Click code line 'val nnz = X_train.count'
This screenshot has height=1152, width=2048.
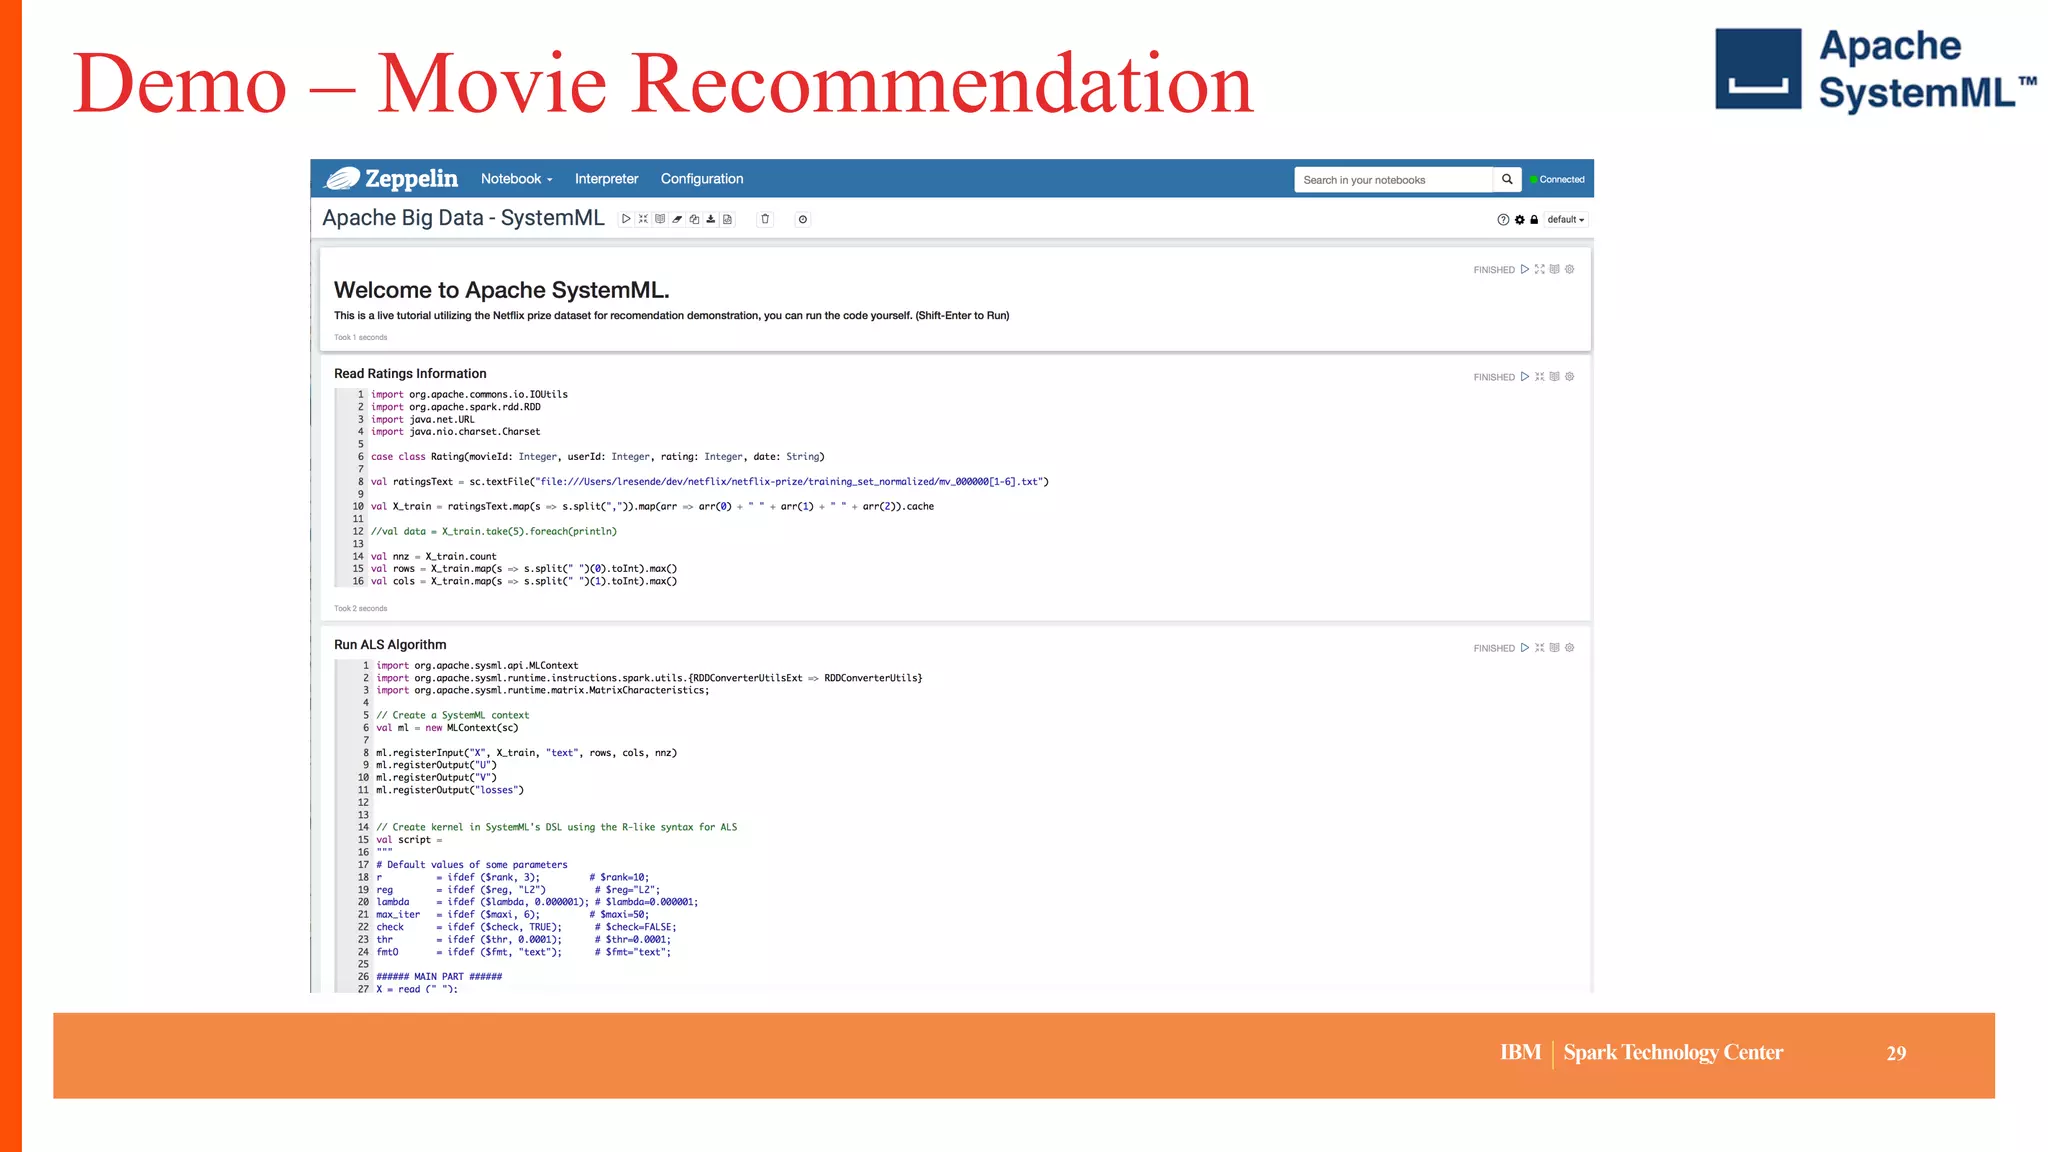[x=434, y=557]
